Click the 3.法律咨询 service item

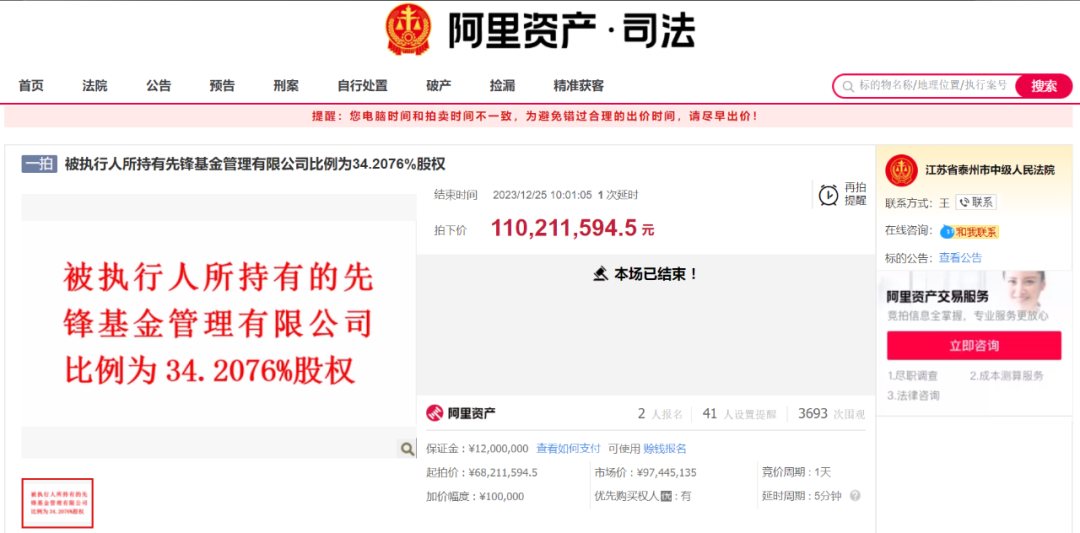point(912,396)
